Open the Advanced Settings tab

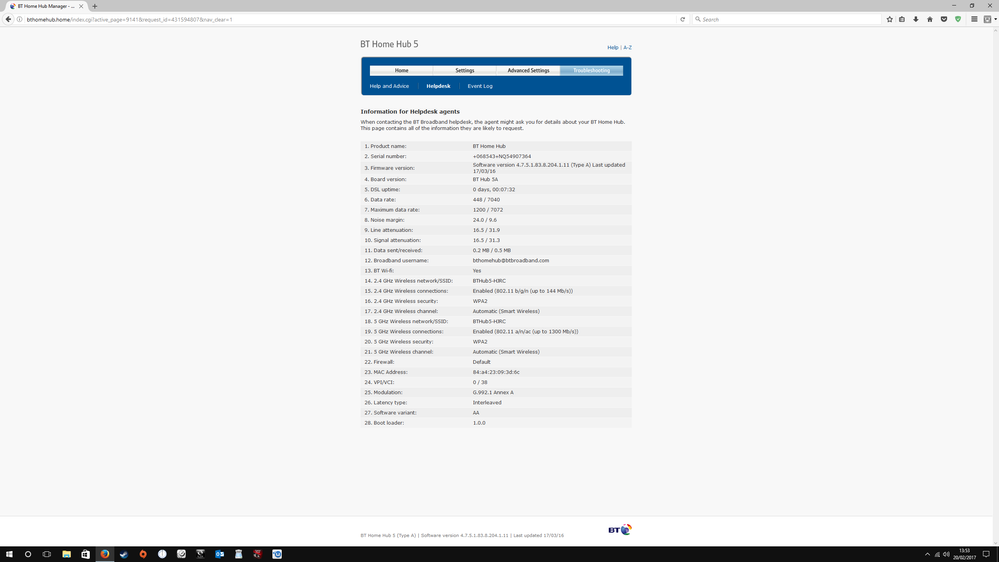(528, 71)
